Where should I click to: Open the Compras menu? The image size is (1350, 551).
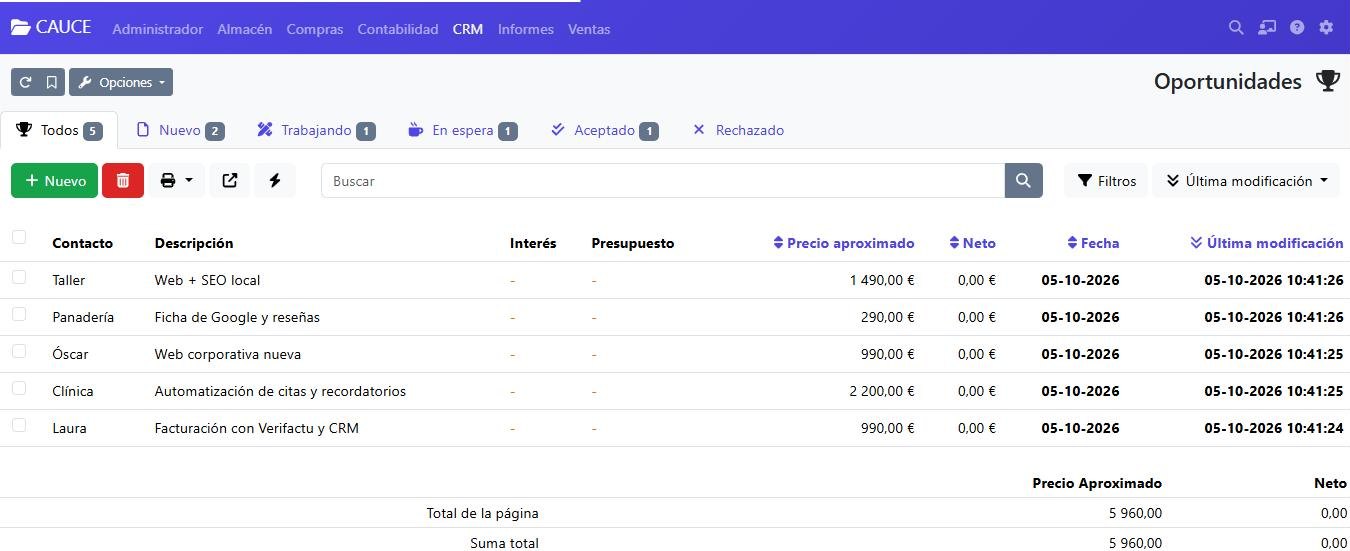[315, 29]
